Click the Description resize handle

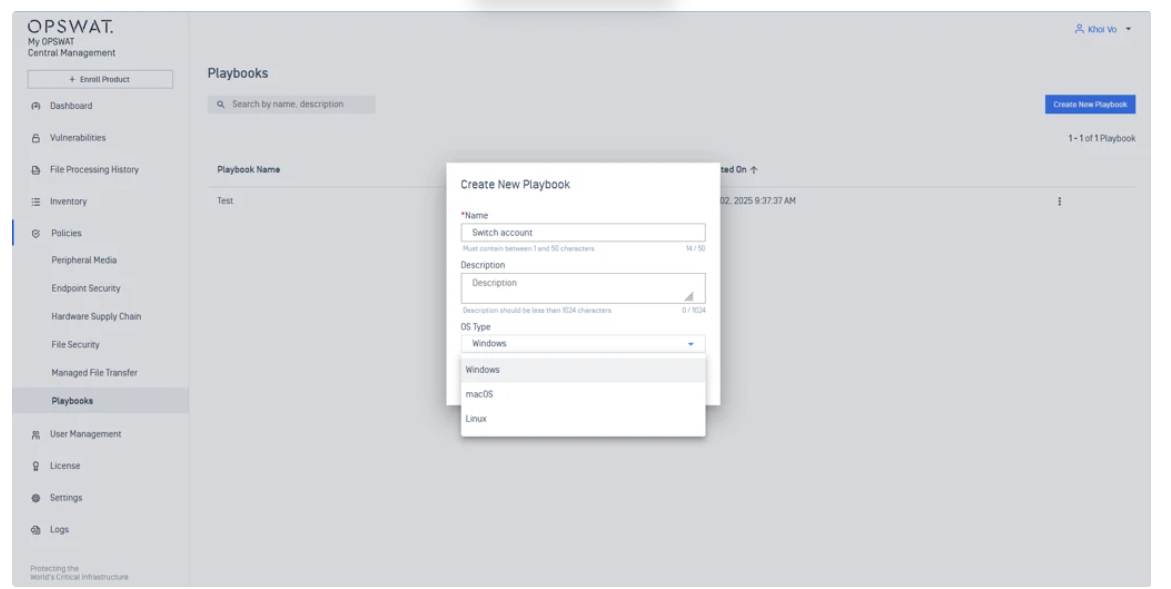click(689, 296)
